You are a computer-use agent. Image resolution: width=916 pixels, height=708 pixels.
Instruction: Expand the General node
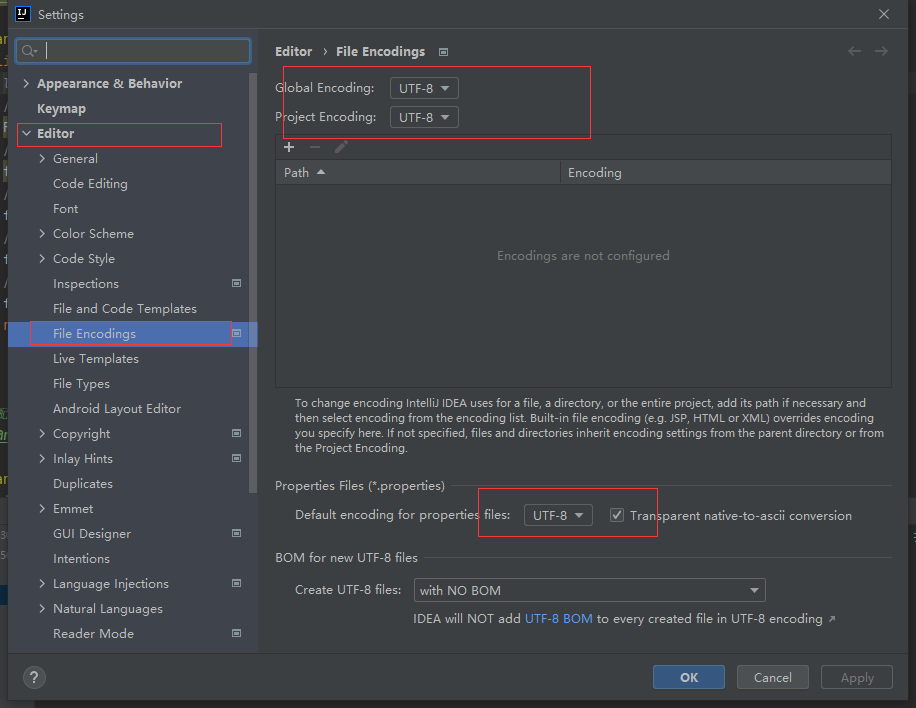click(x=42, y=158)
